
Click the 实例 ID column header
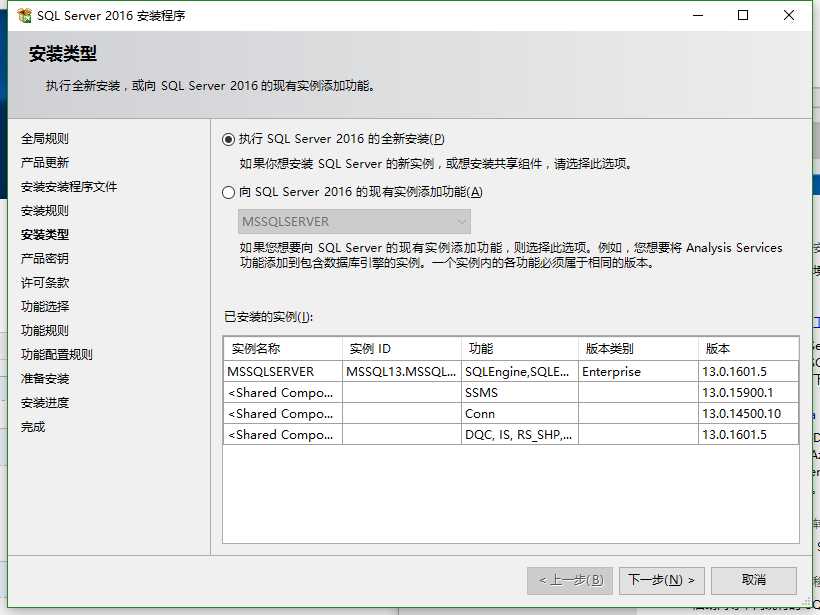point(402,349)
